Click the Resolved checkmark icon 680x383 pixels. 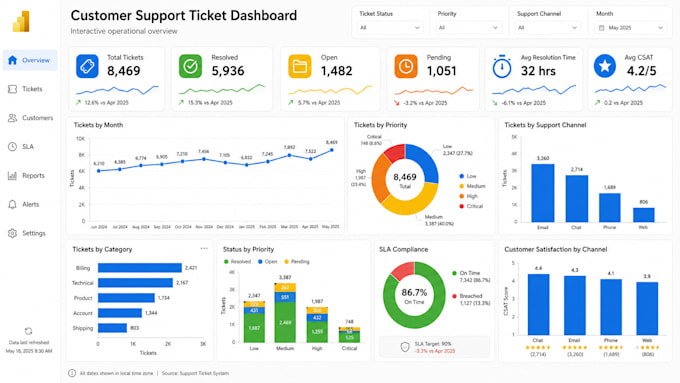pyautogui.click(x=190, y=66)
